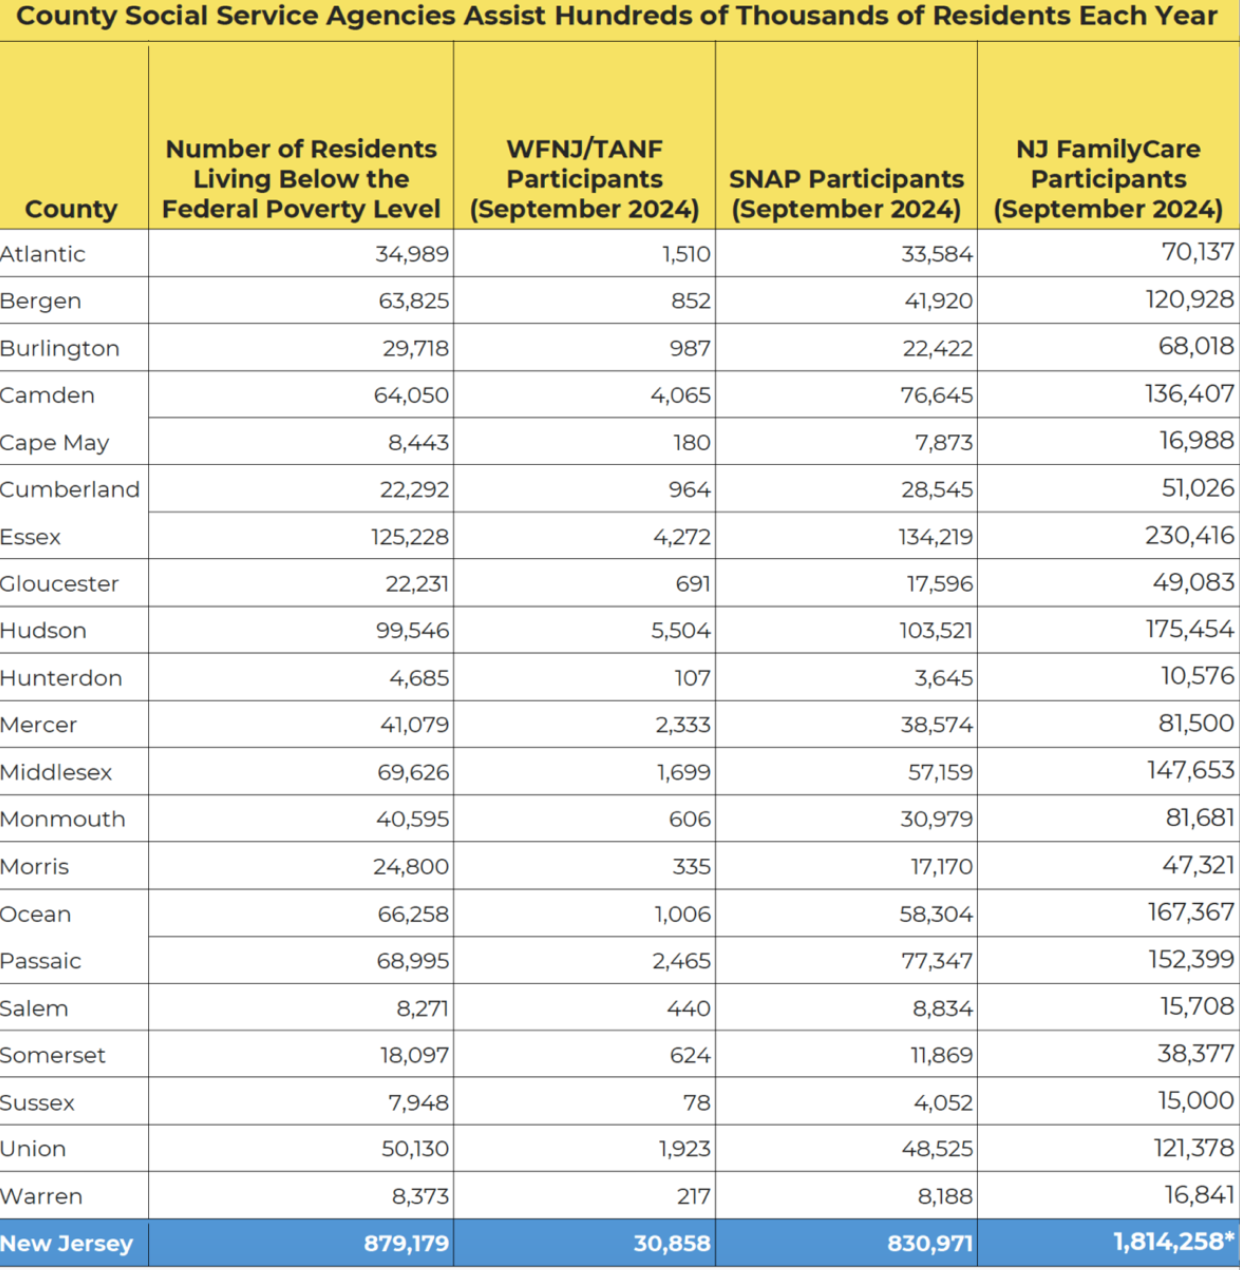Click the Sussex WFNJ/TANF value 78

696,1102
